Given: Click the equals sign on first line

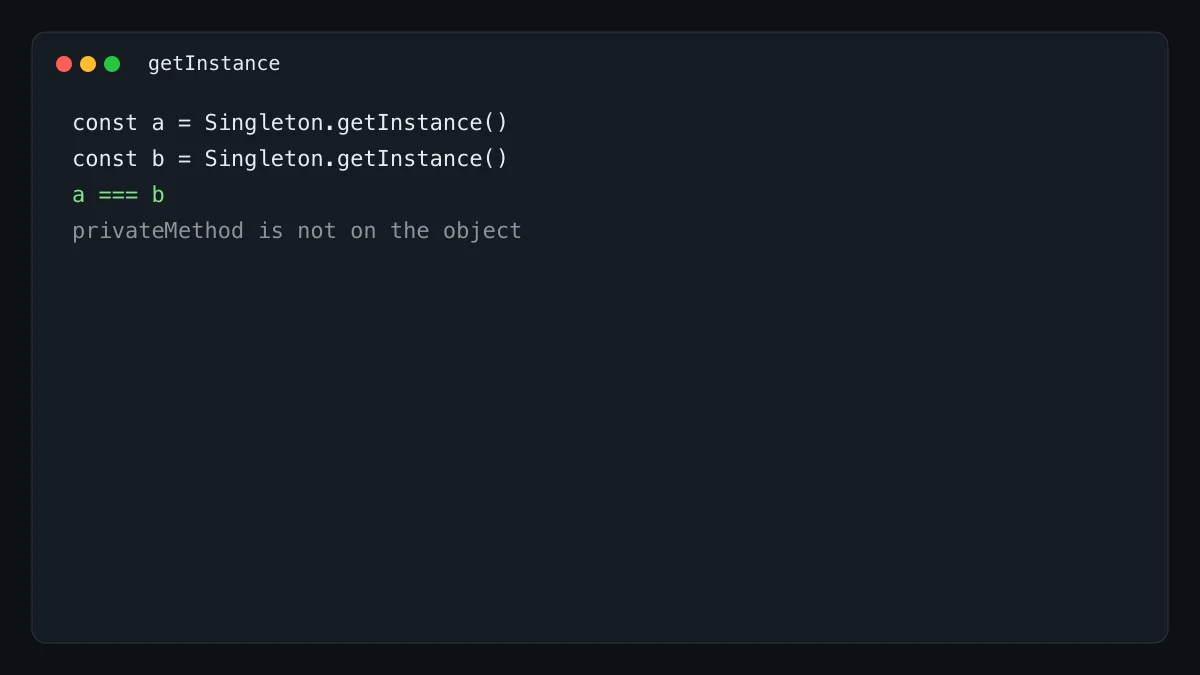Looking at the screenshot, I should click(x=184, y=124).
